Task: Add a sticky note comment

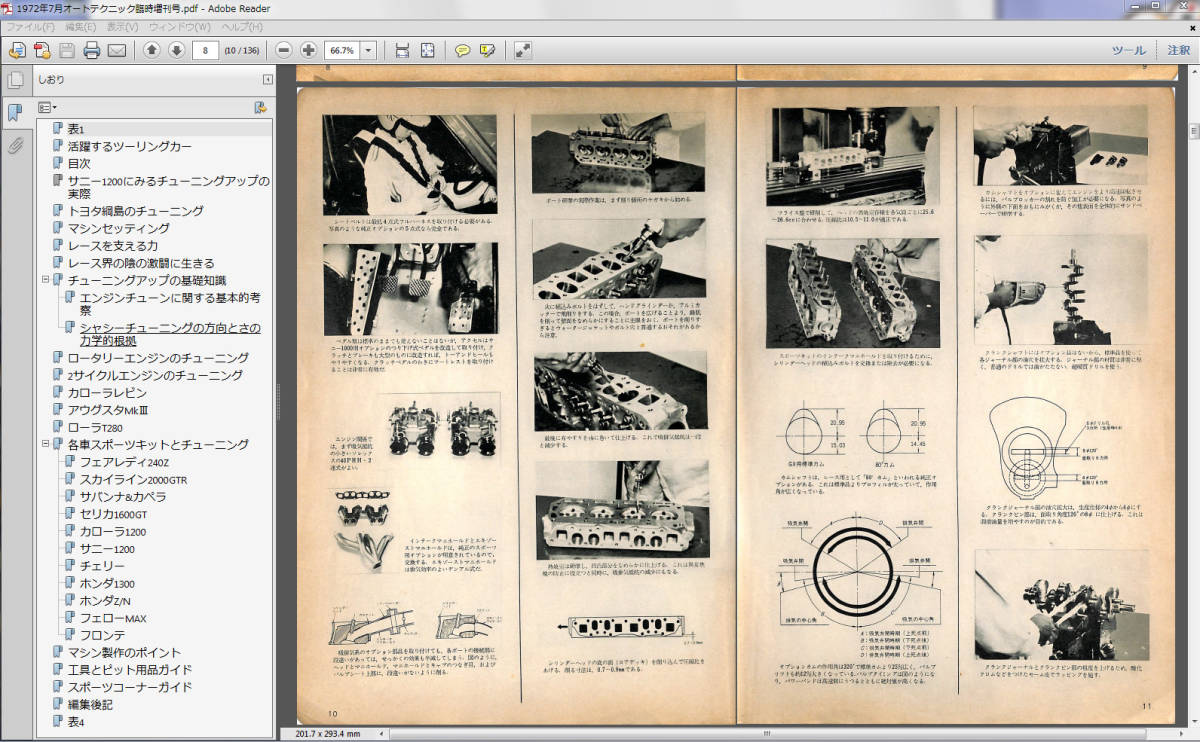Action: [462, 50]
